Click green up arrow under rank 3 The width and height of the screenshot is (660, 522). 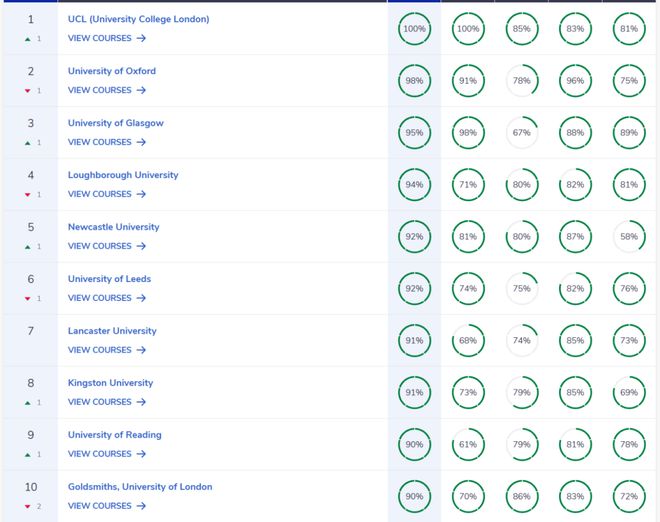[x=28, y=143]
